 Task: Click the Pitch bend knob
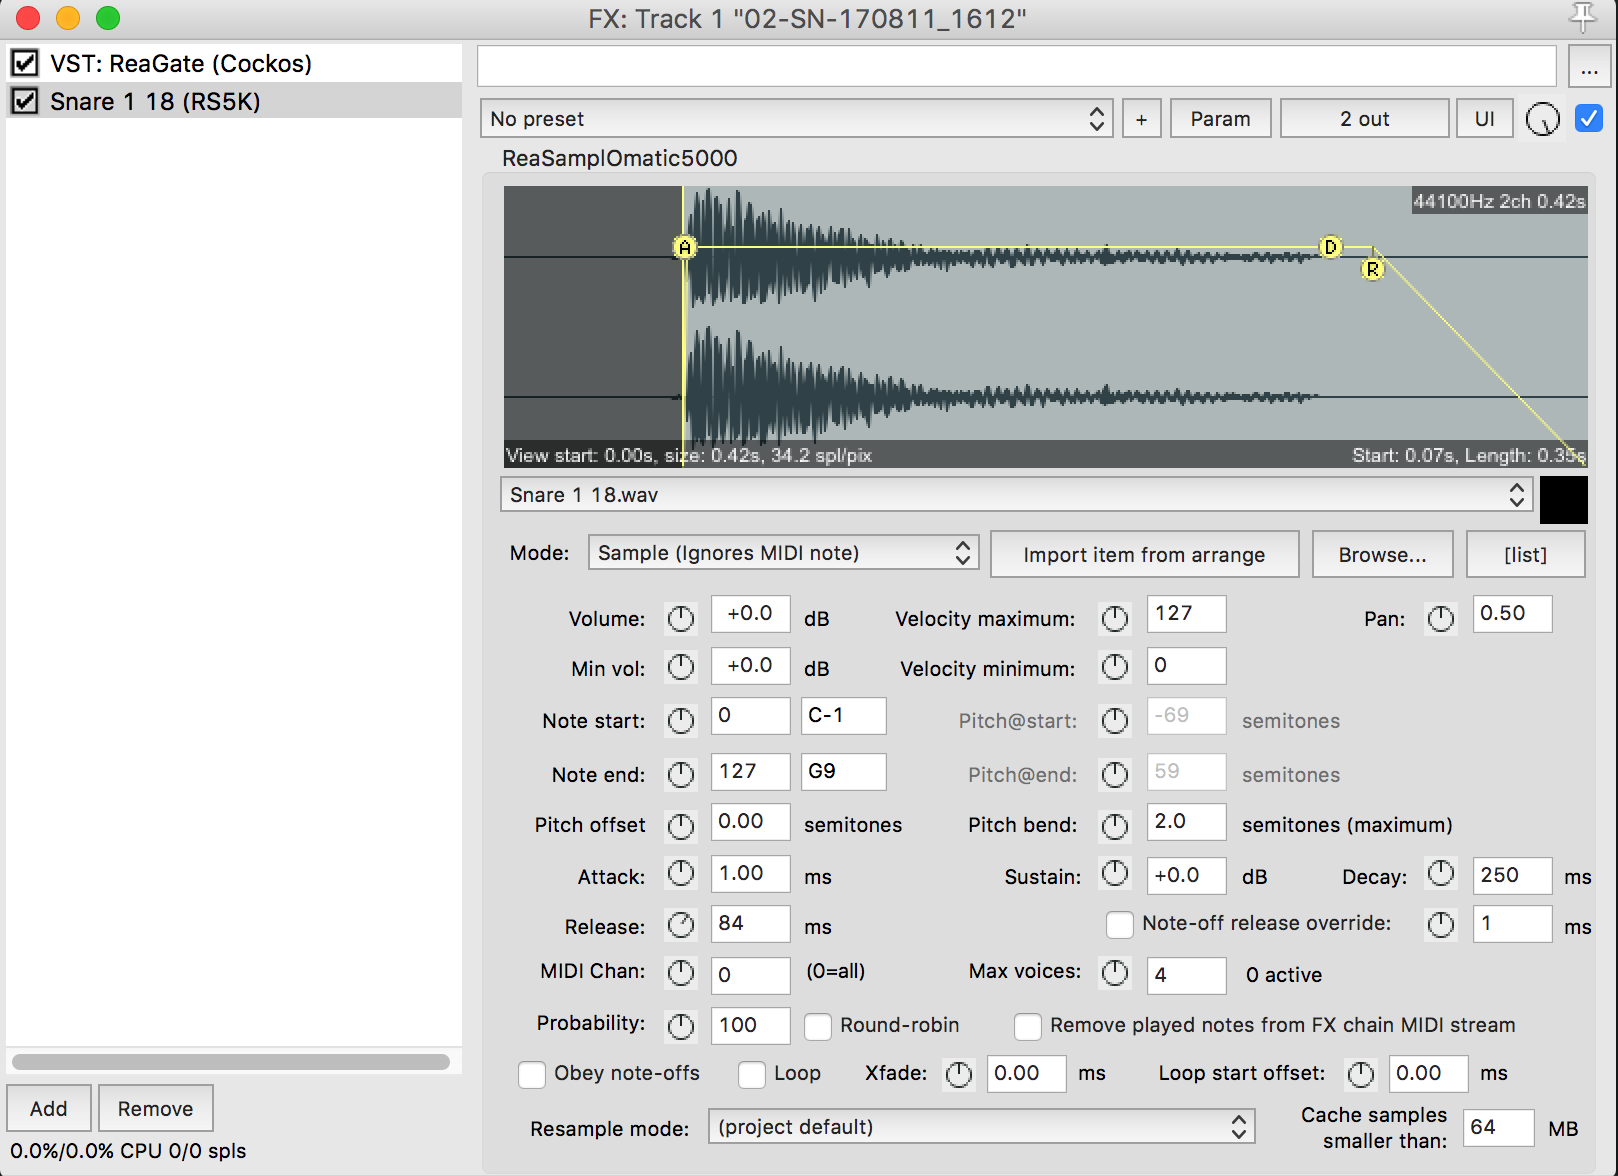[x=1114, y=825]
